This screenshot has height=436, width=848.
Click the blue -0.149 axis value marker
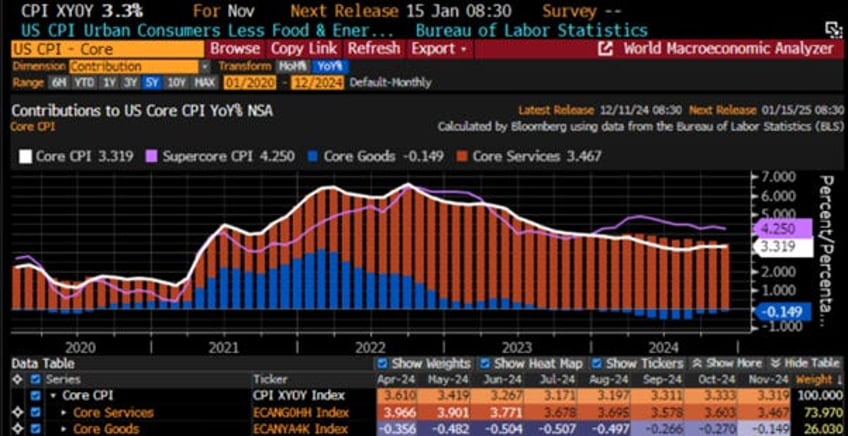pyautogui.click(x=783, y=312)
